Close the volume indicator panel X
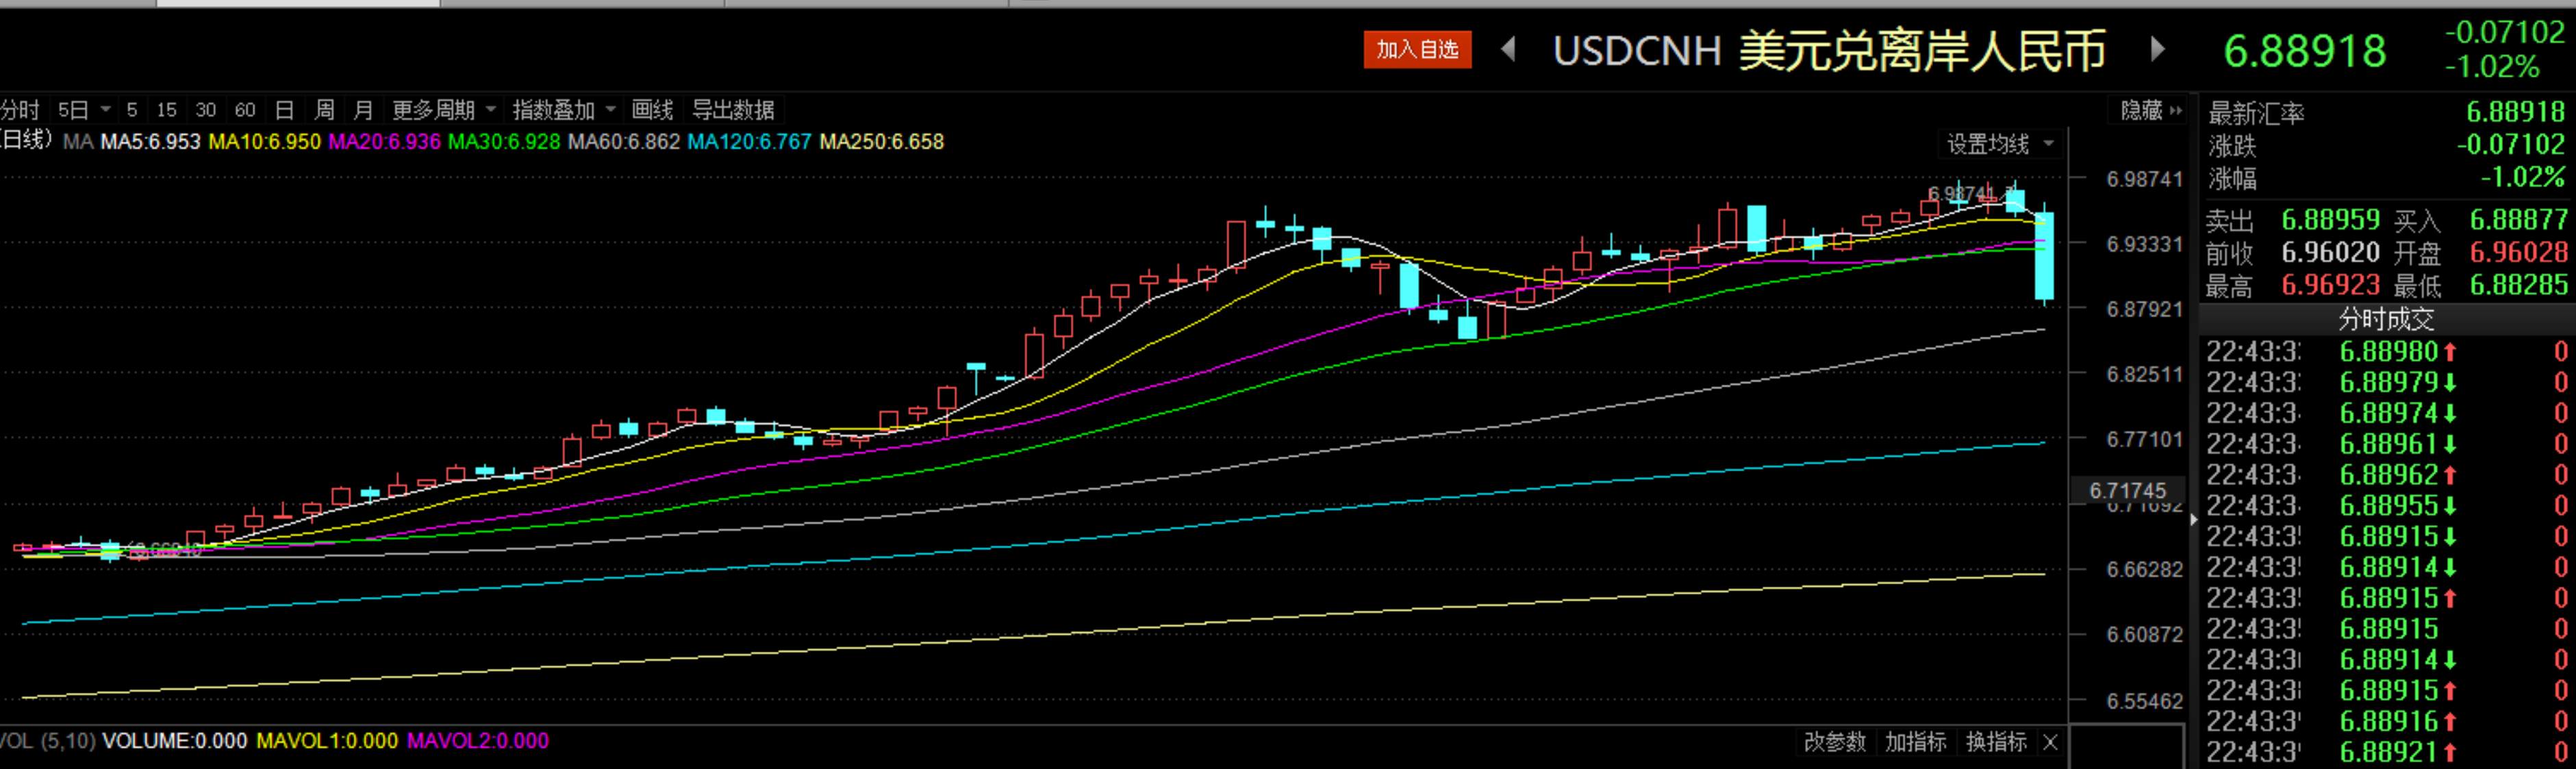2576x769 pixels. pyautogui.click(x=2050, y=741)
